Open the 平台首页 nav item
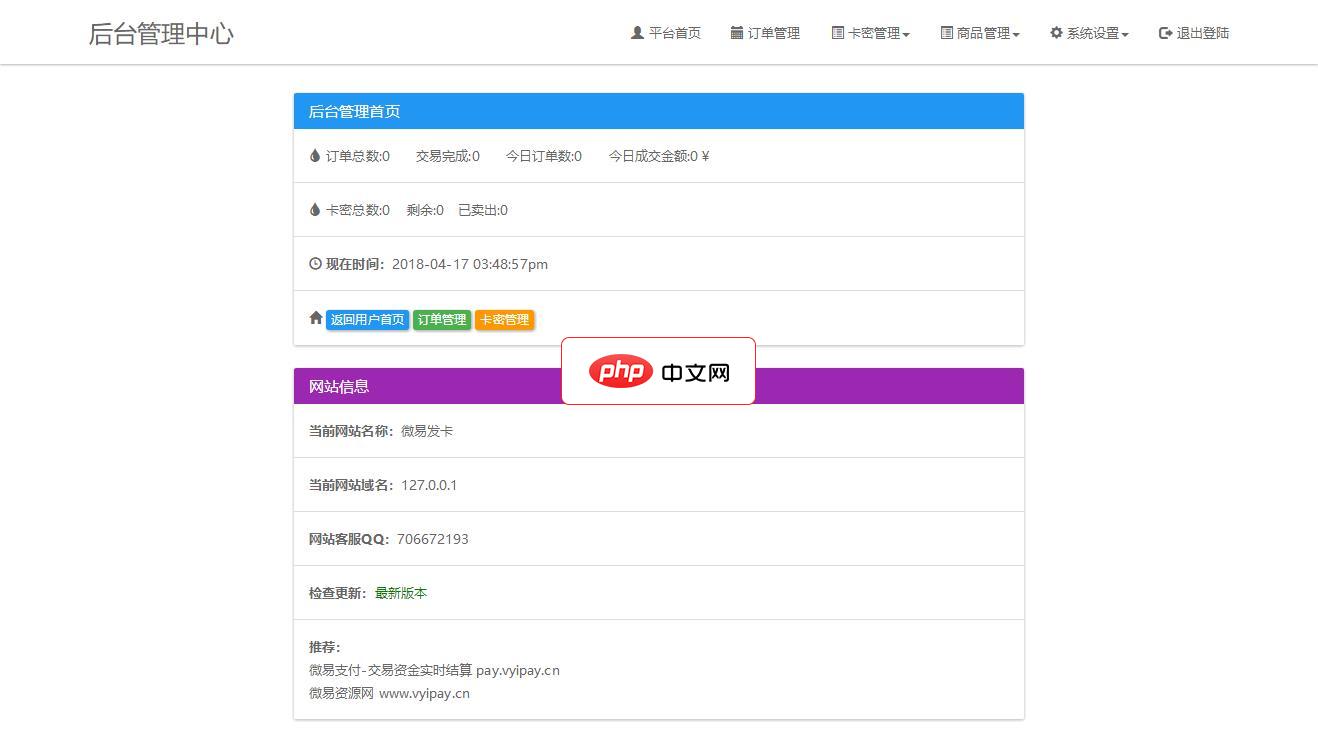Viewport: 1318px width, 742px height. (x=666, y=33)
